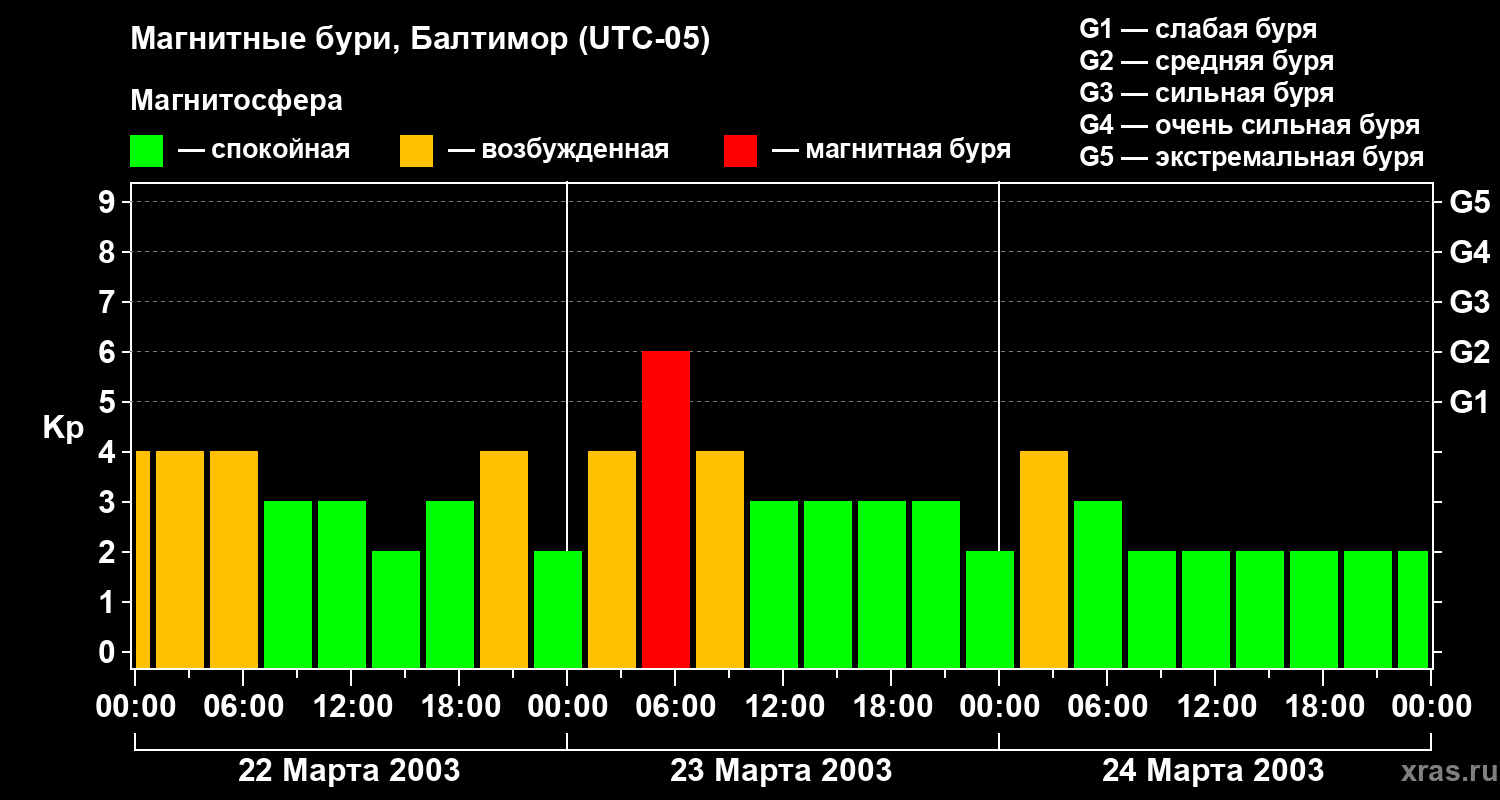This screenshot has height=800, width=1500.
Task: Click the 18:00 tick label under 24 Марта
Action: point(1323,707)
